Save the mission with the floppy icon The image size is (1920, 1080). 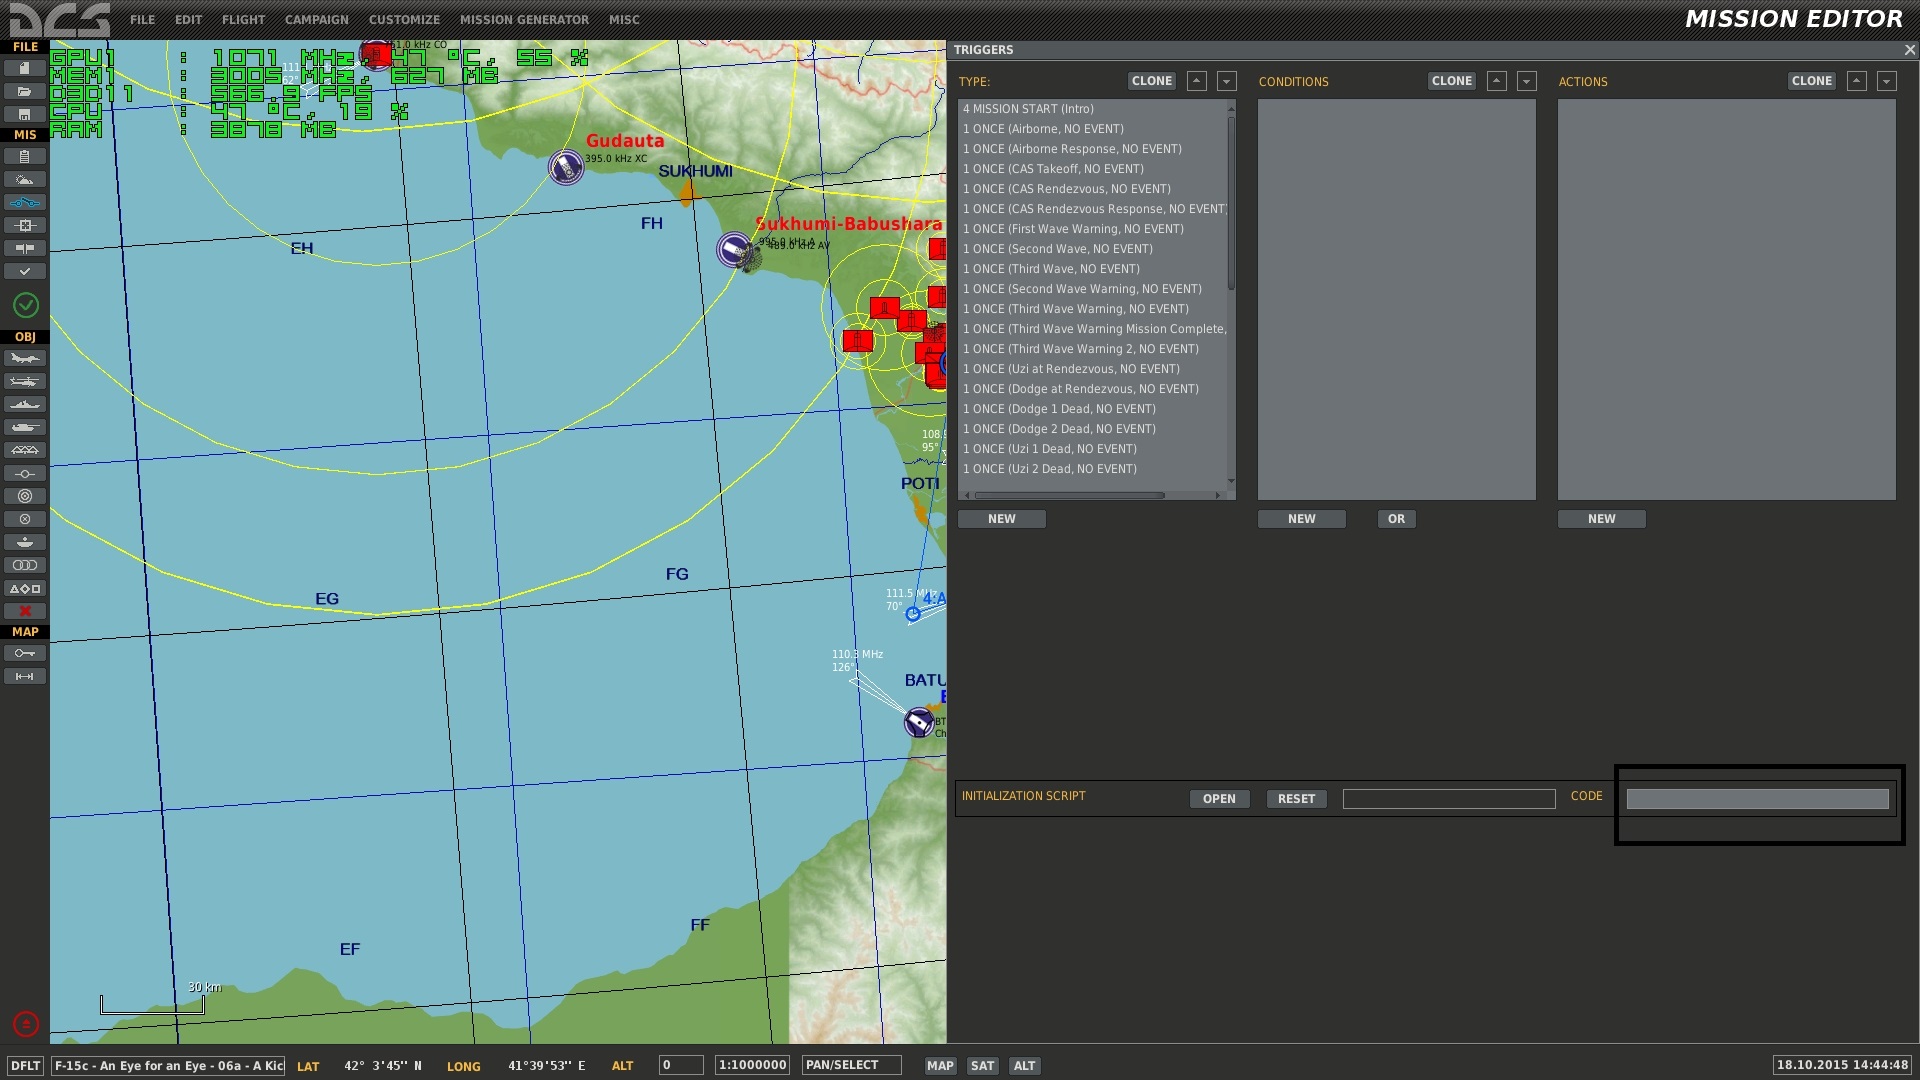pos(25,114)
